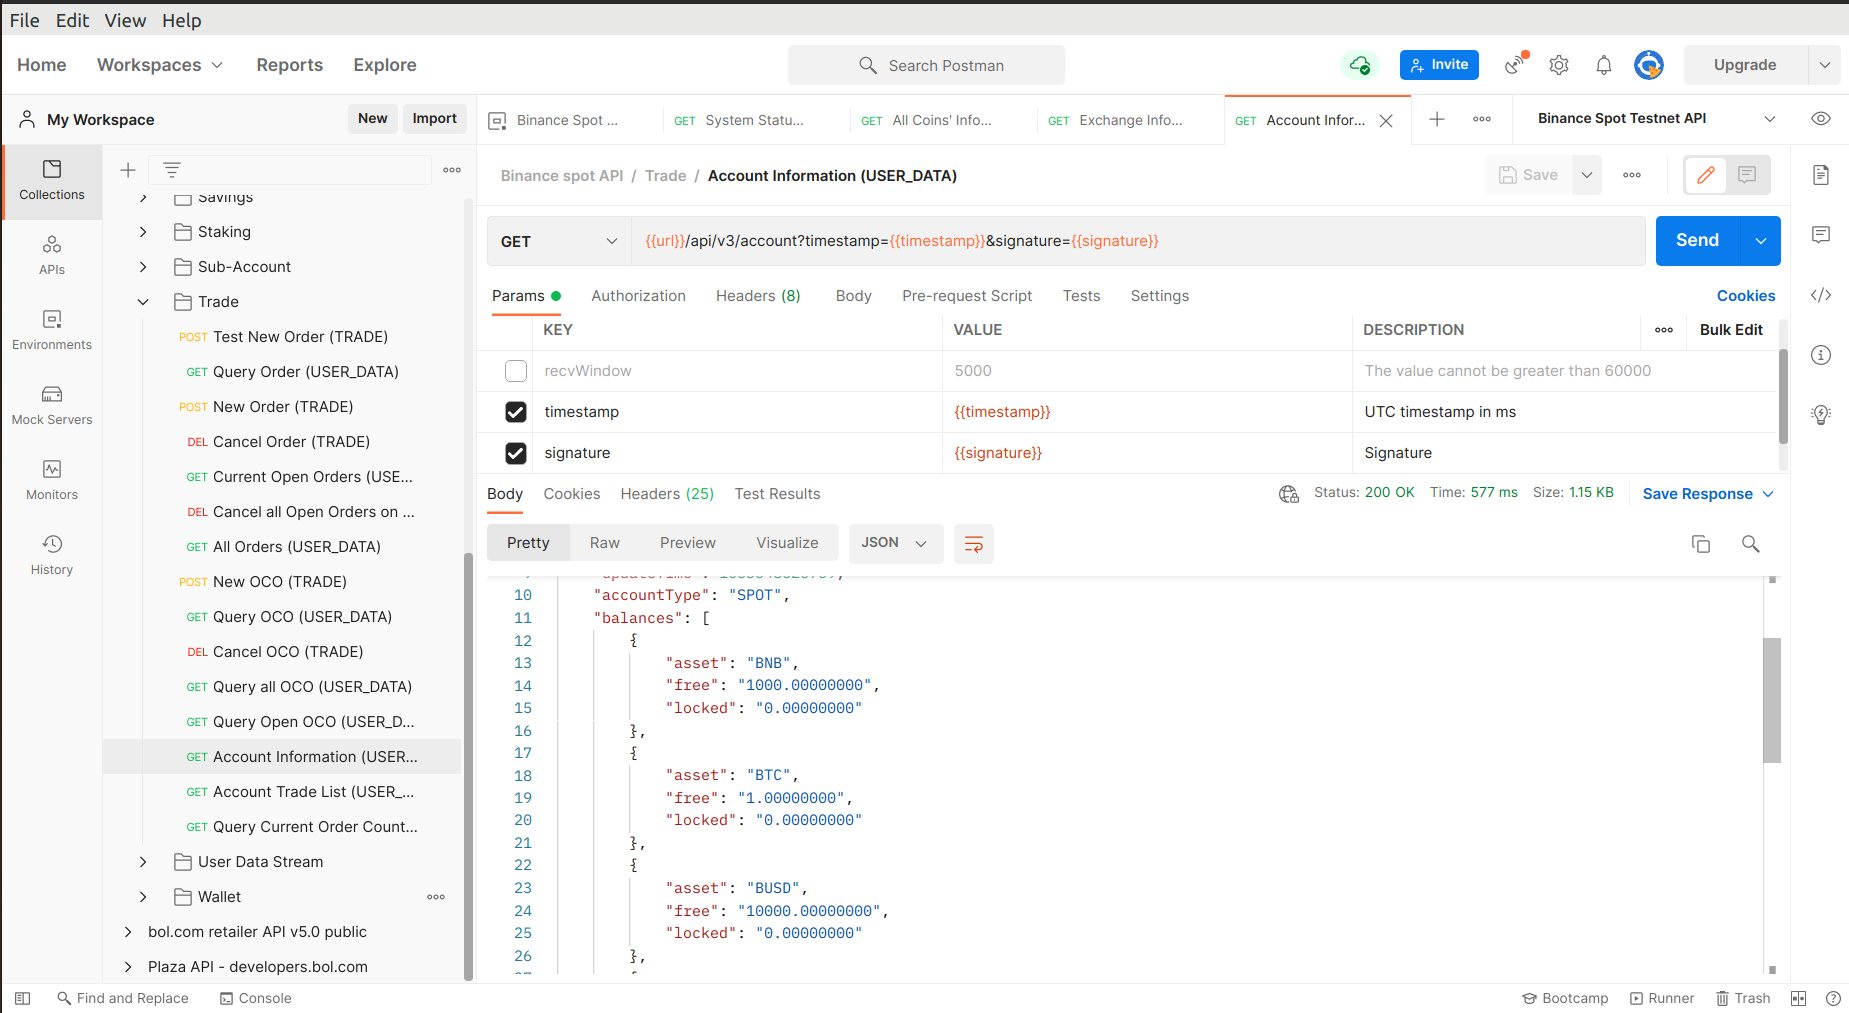
Task: Click the Search Postman field
Action: (926, 65)
